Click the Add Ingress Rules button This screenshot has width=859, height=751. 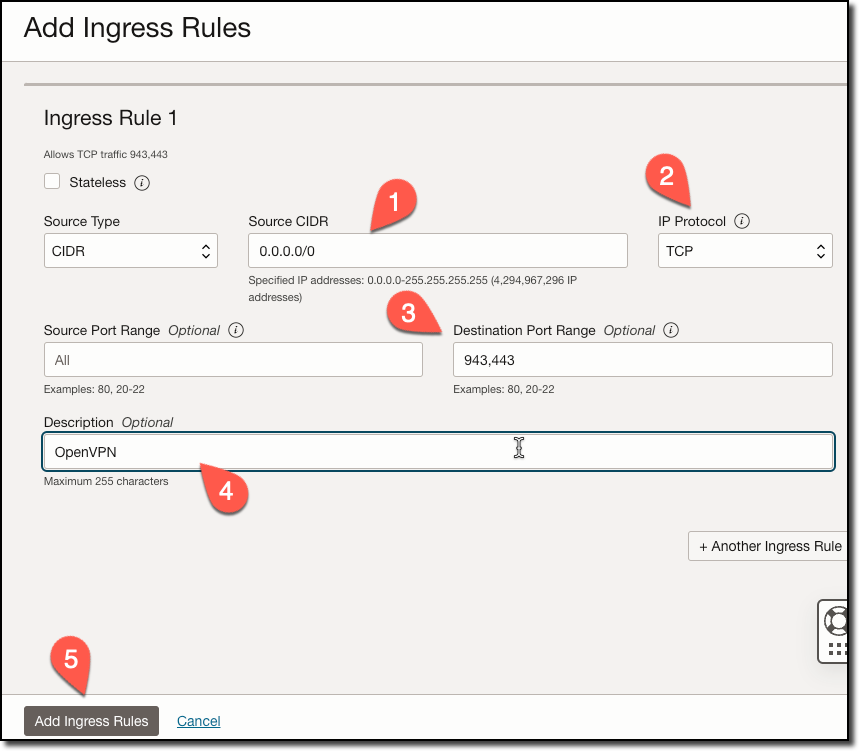(x=91, y=720)
